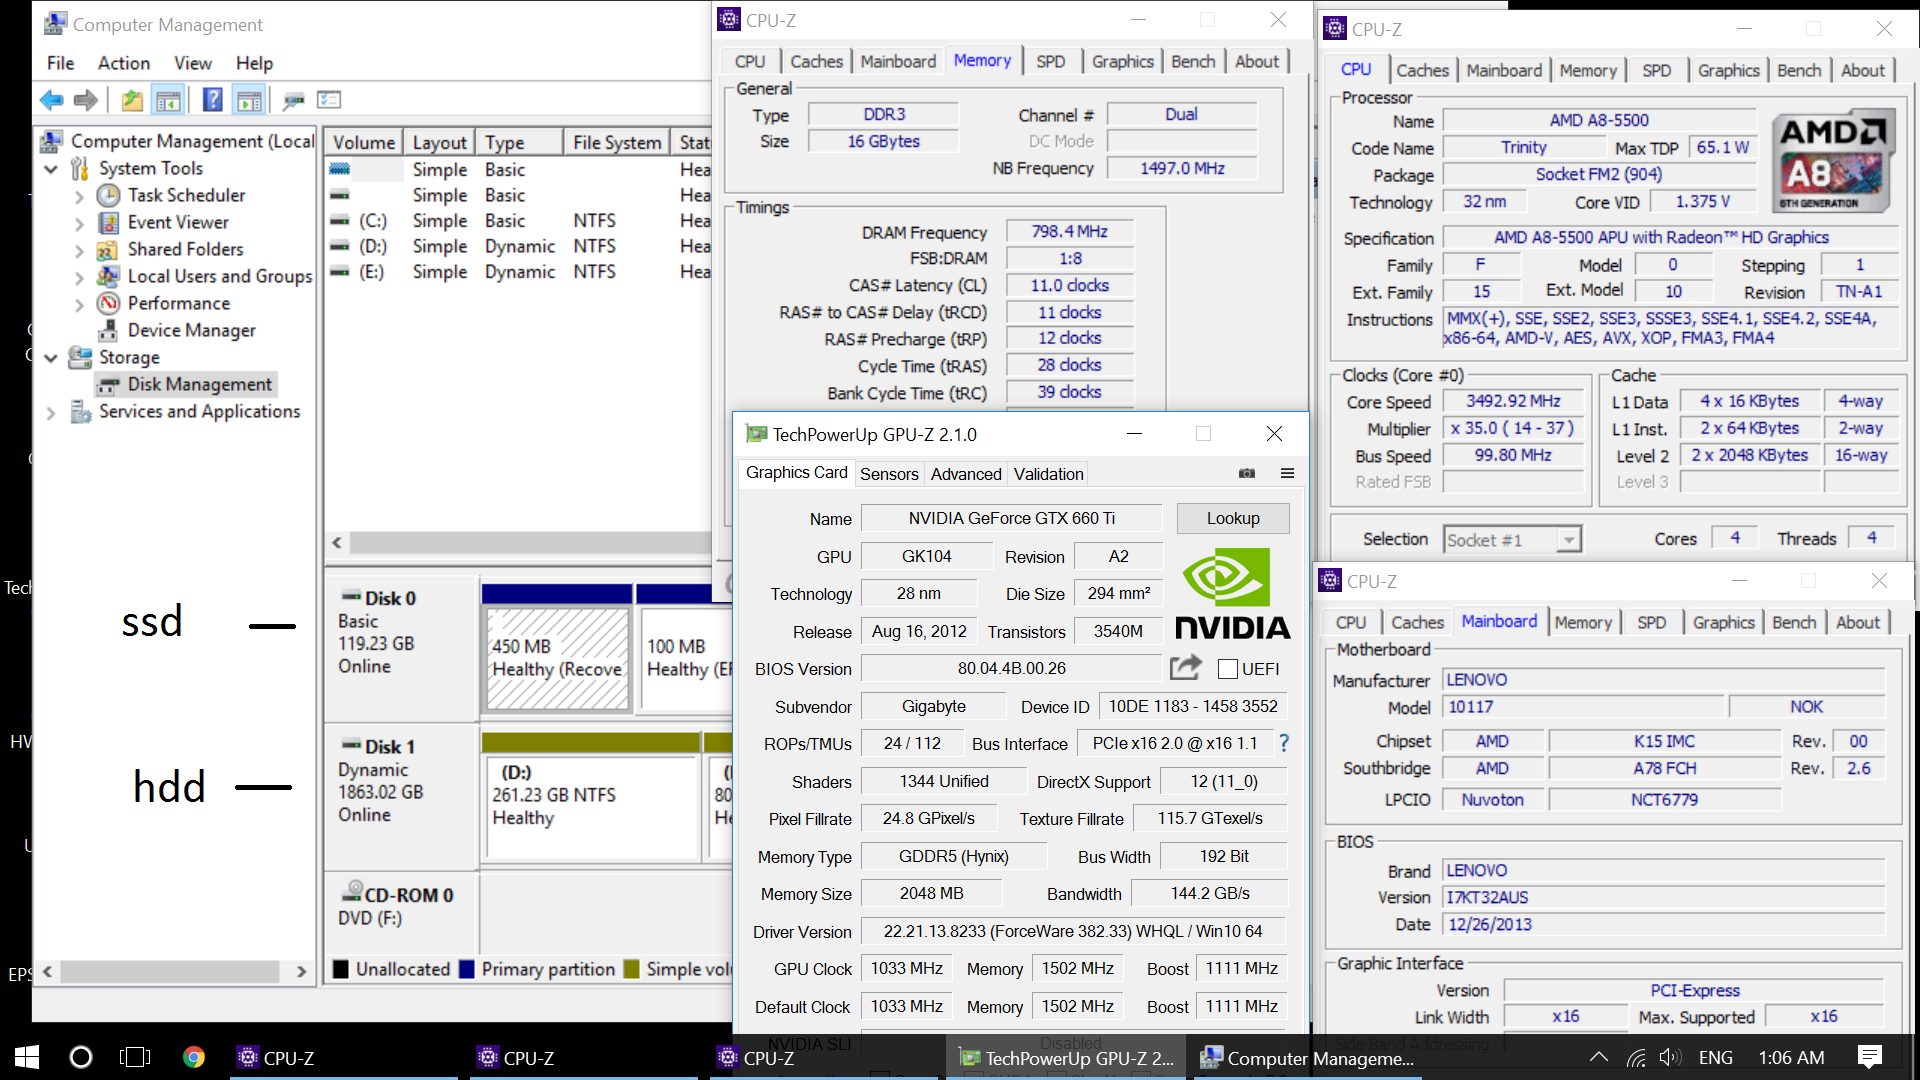This screenshot has width=1920, height=1080.
Task: Click the tree pane horizontal scrollbar
Action: click(170, 971)
